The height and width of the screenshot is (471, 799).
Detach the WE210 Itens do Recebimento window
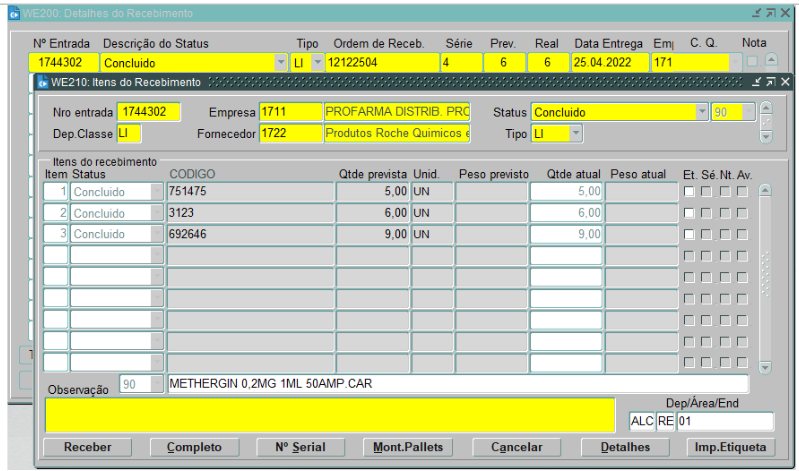coord(757,82)
